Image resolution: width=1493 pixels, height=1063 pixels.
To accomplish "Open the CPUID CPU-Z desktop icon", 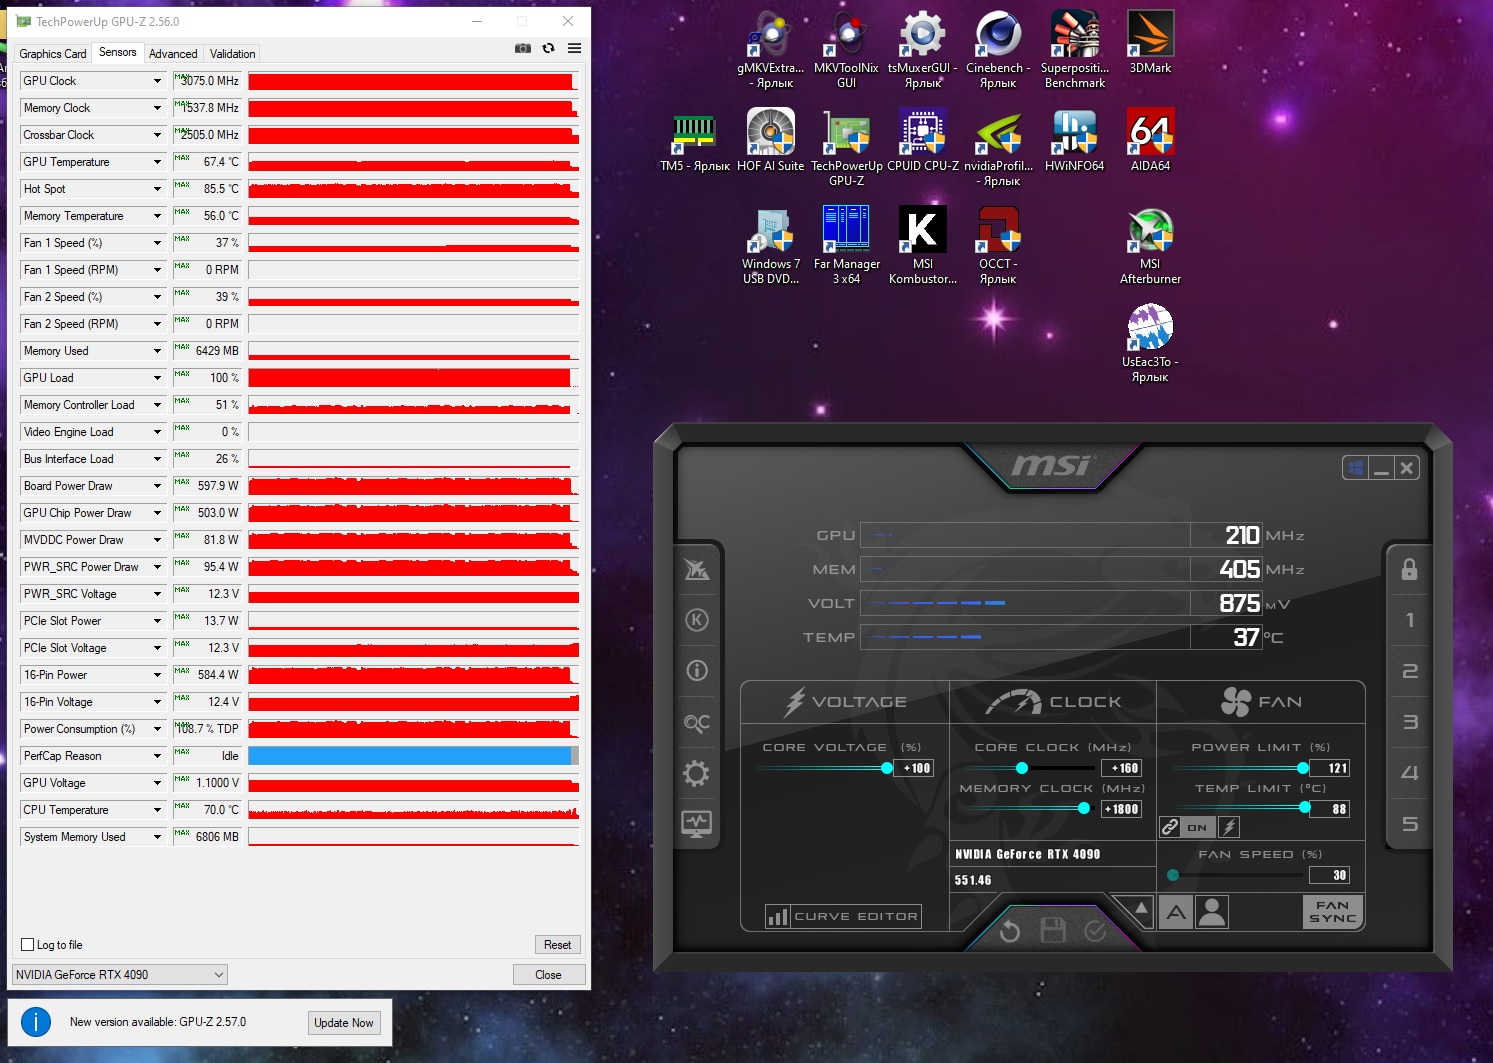I will tap(922, 140).
